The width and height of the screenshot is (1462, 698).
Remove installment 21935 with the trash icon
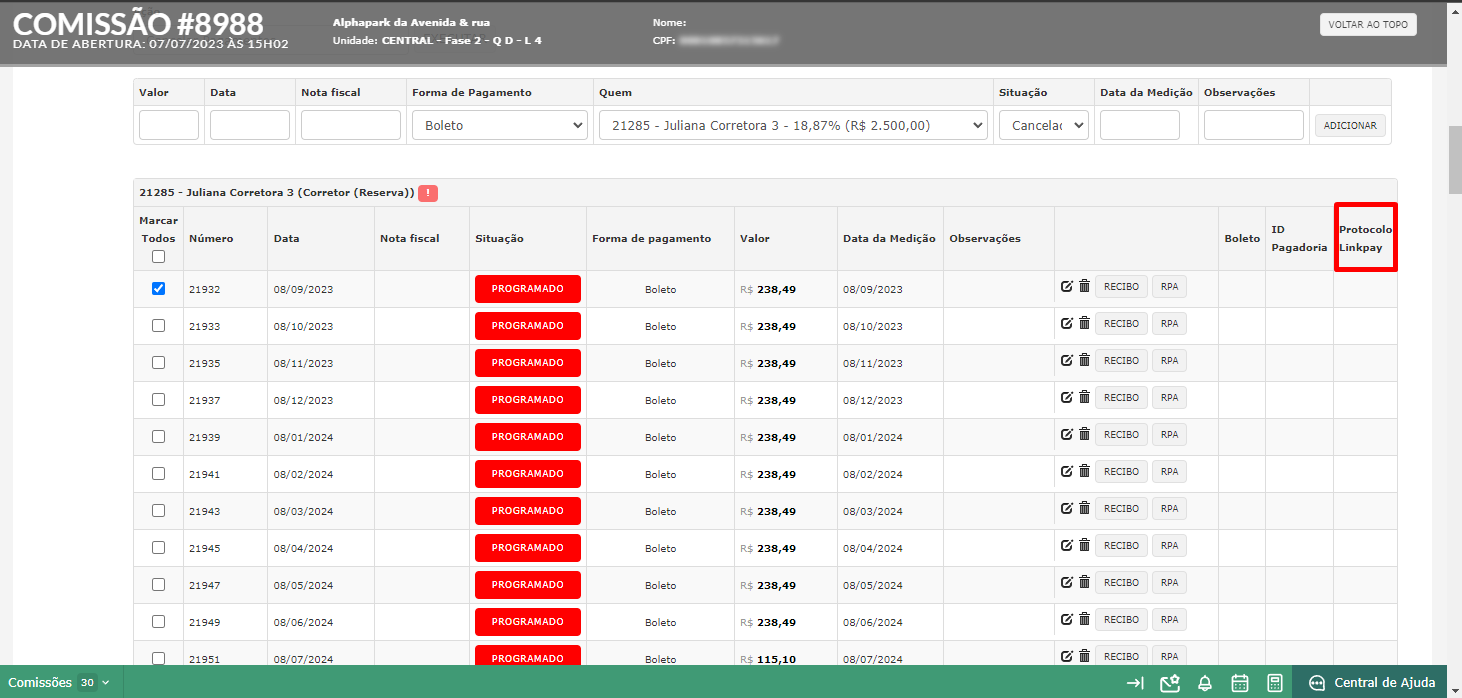point(1084,361)
